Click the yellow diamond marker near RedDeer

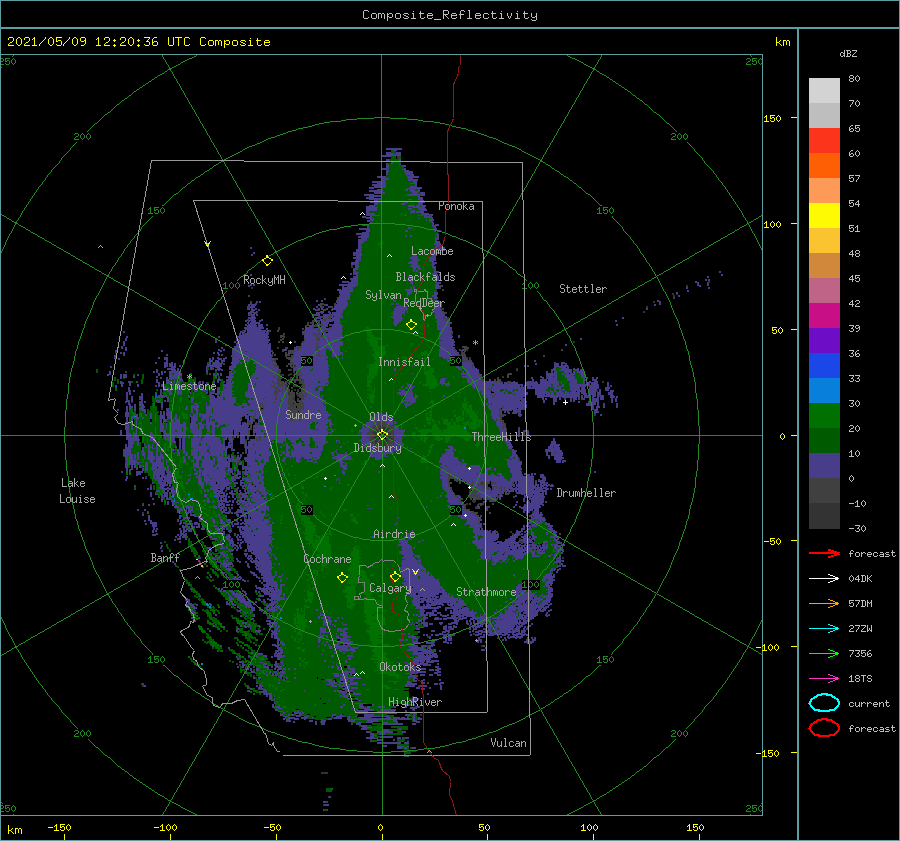point(411,325)
